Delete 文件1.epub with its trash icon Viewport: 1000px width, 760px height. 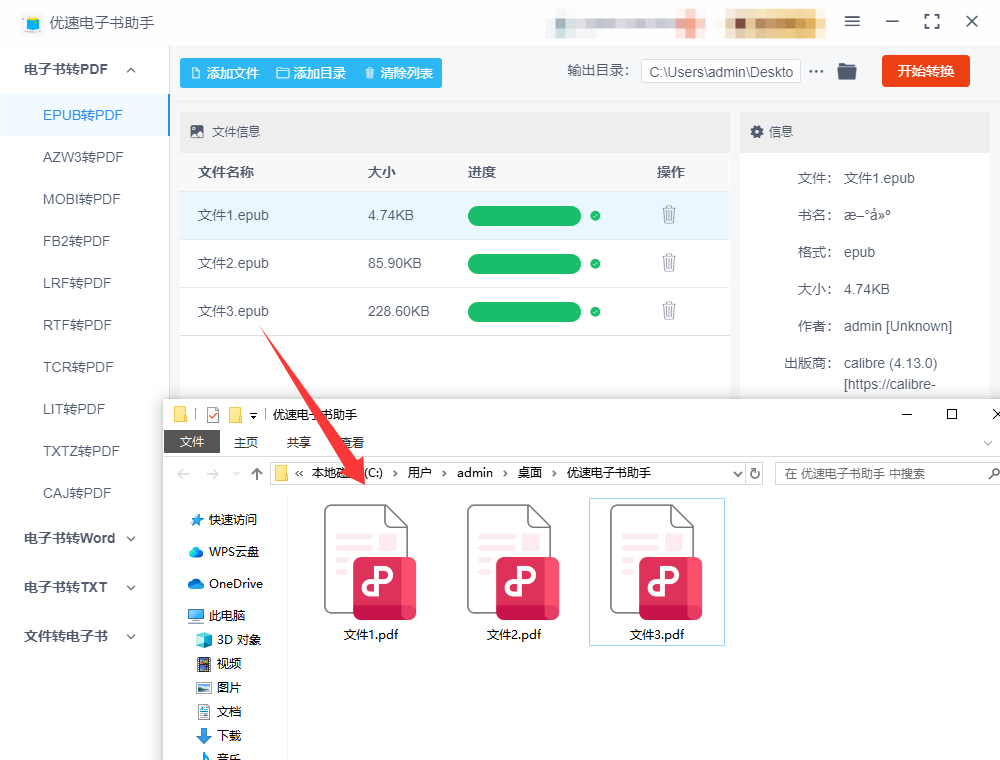(668, 215)
